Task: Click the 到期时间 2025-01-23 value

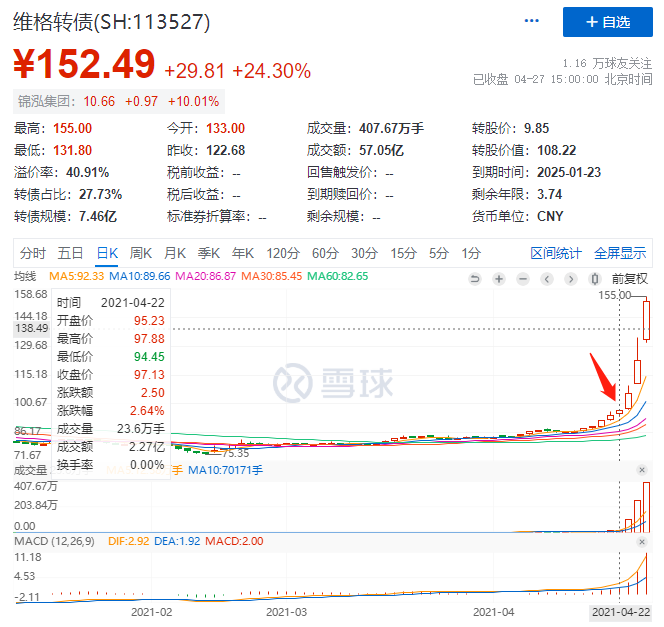Action: click(x=569, y=172)
